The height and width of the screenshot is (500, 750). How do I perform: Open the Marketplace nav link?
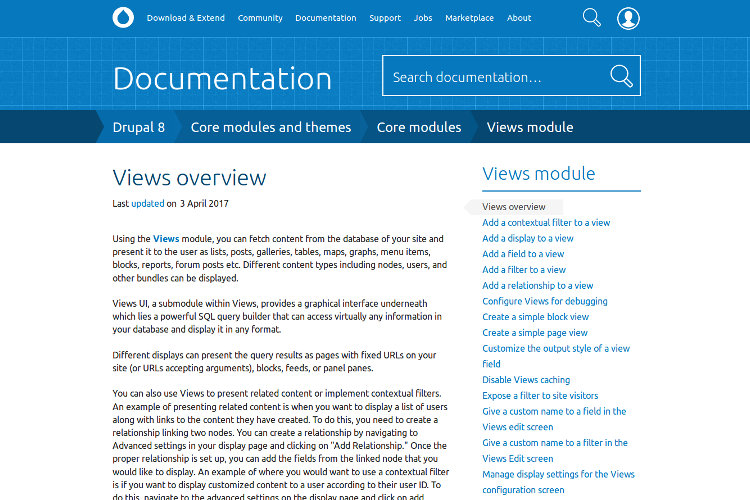click(469, 18)
